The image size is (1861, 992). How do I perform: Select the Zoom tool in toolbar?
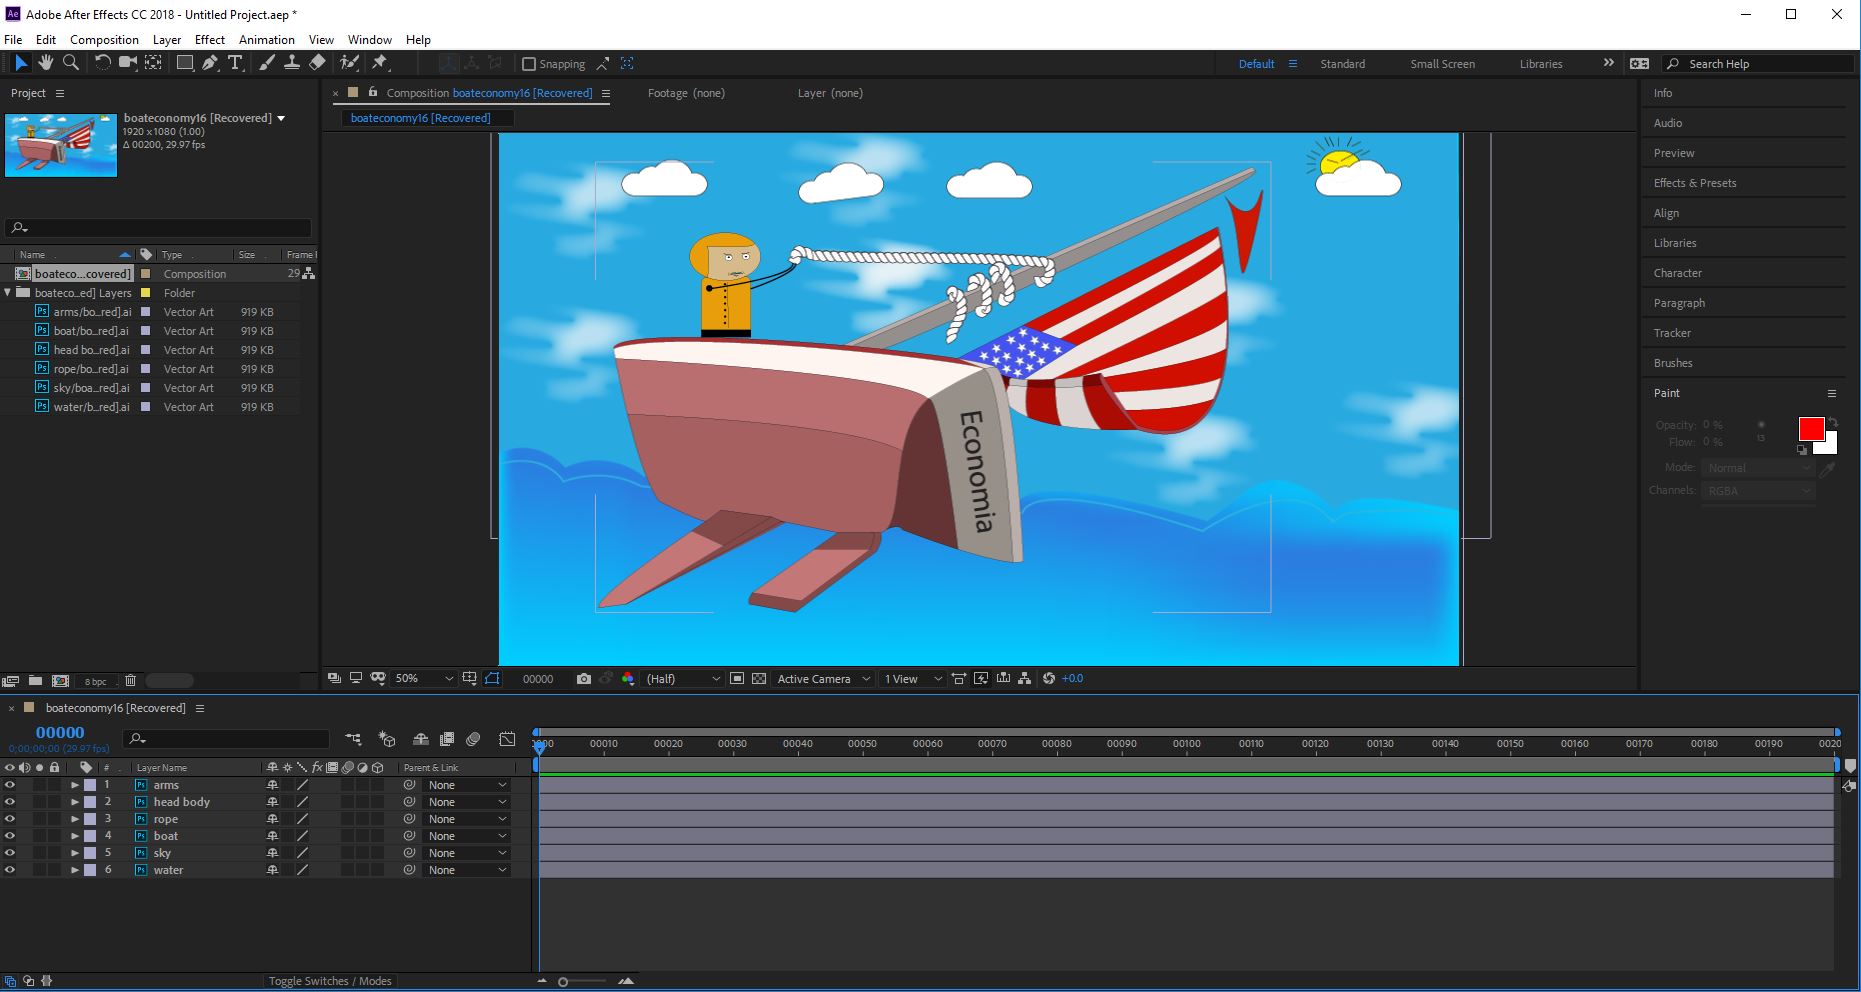point(71,63)
